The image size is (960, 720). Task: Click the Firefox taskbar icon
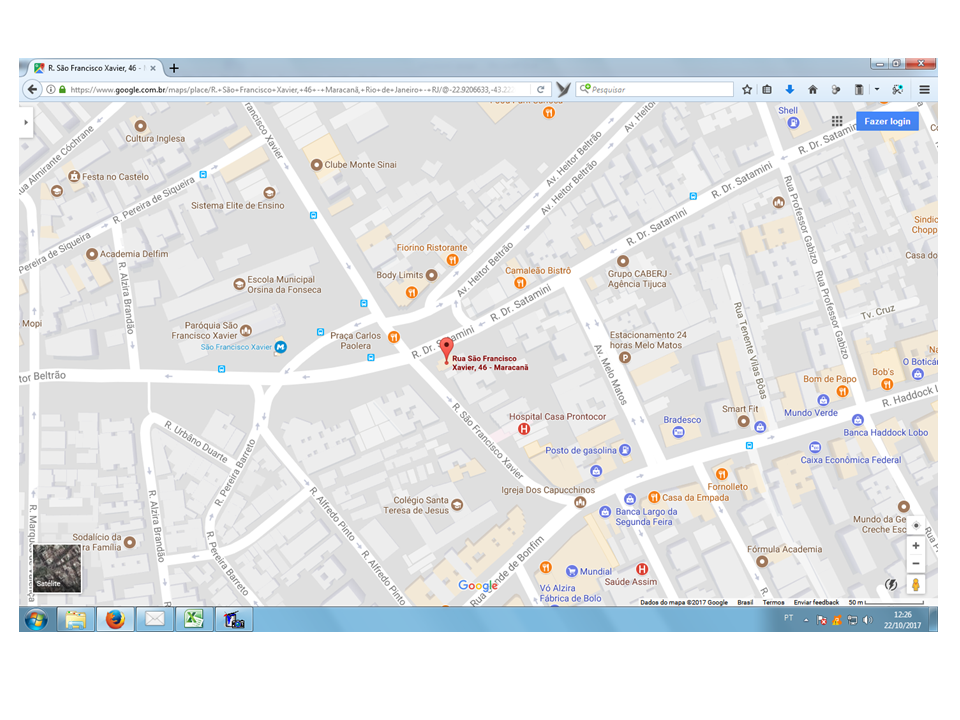[115, 620]
